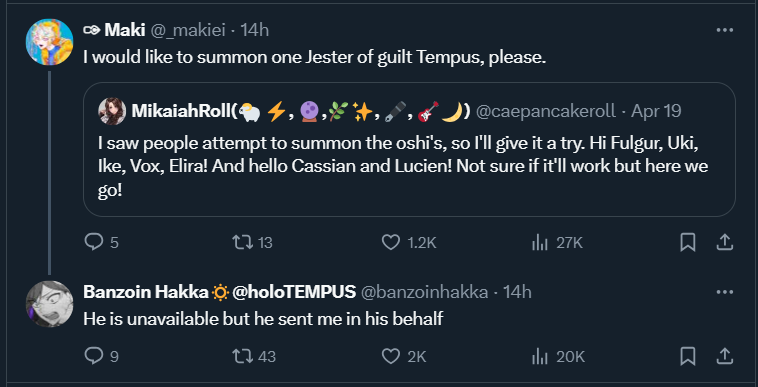This screenshot has height=387, width=758.
Task: Open more options on Maki's tweet
Action: click(725, 30)
